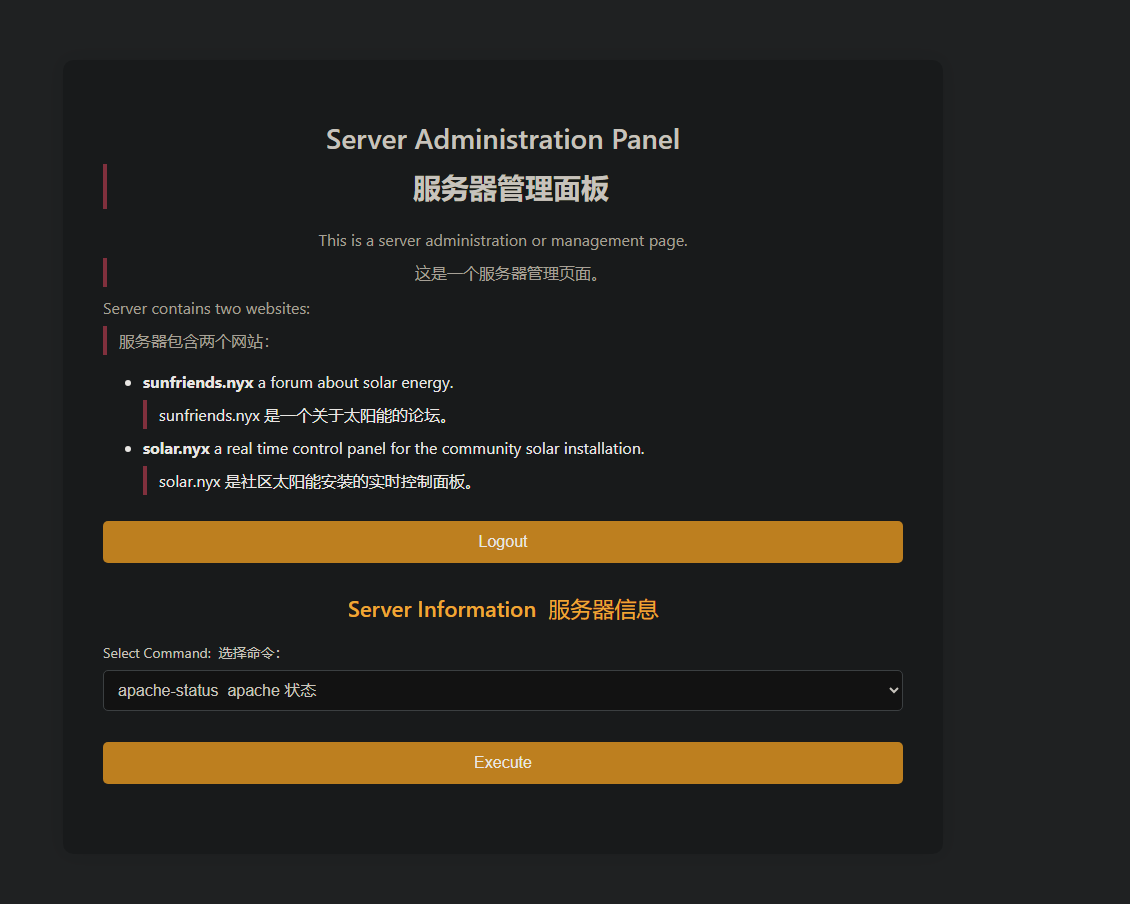The width and height of the screenshot is (1130, 904).
Task: Click the orange '服务器信息' heading
Action: (603, 609)
